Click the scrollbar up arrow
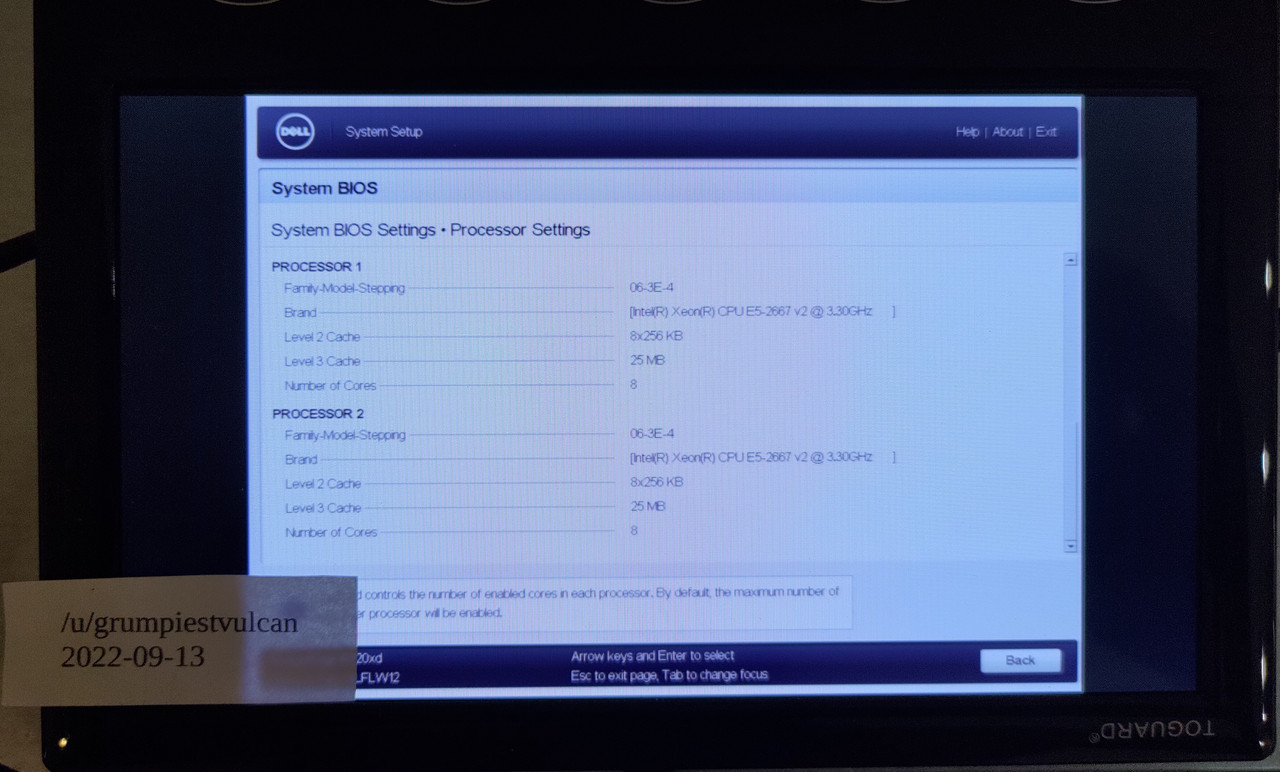Viewport: 1280px width, 772px height. point(1070,260)
